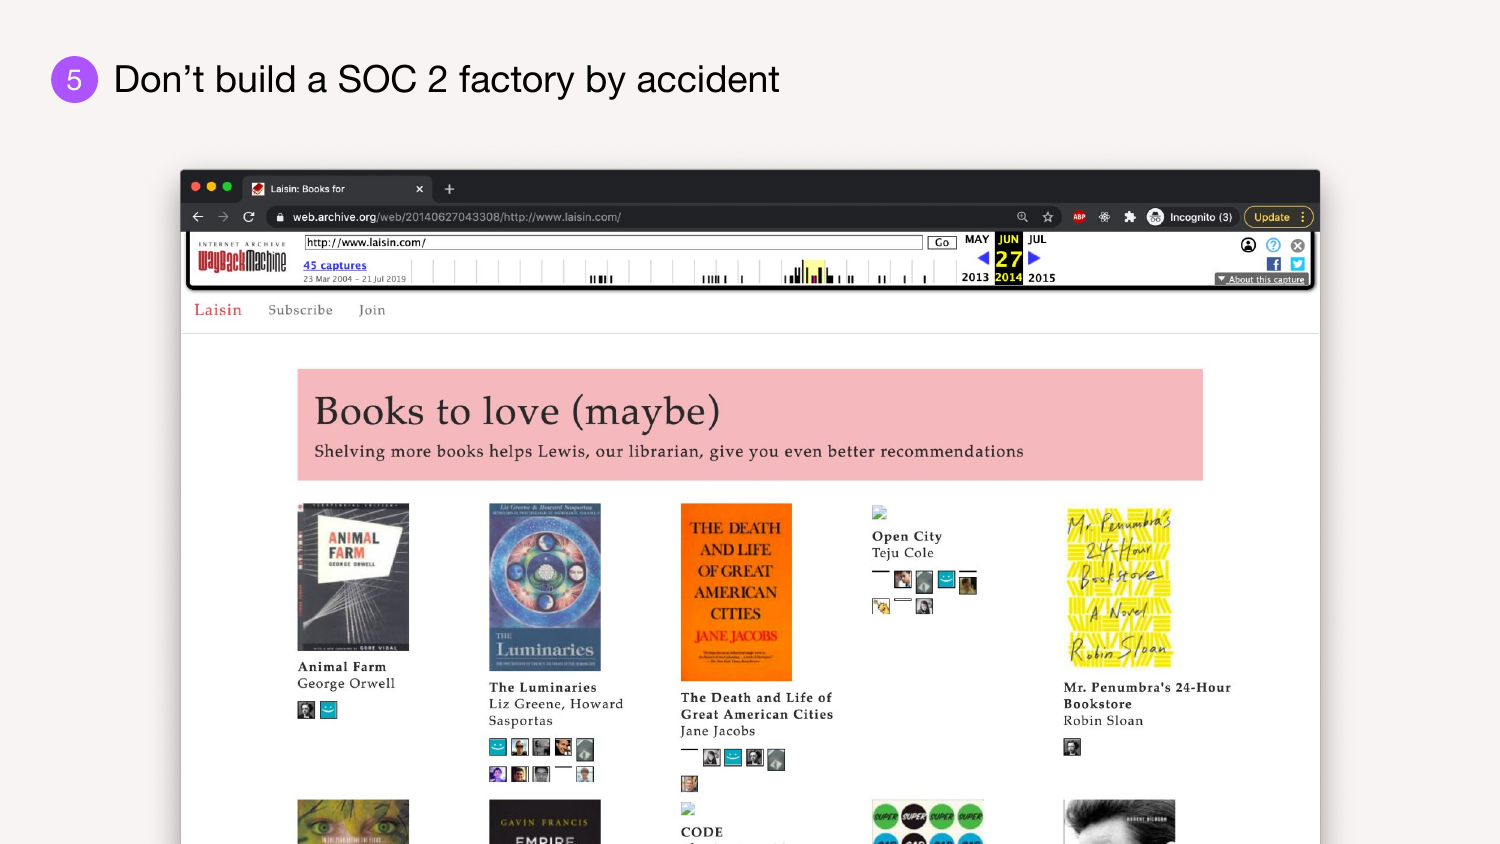Select year 2013 in Wayback toolbar
1500x844 pixels.
tap(975, 278)
